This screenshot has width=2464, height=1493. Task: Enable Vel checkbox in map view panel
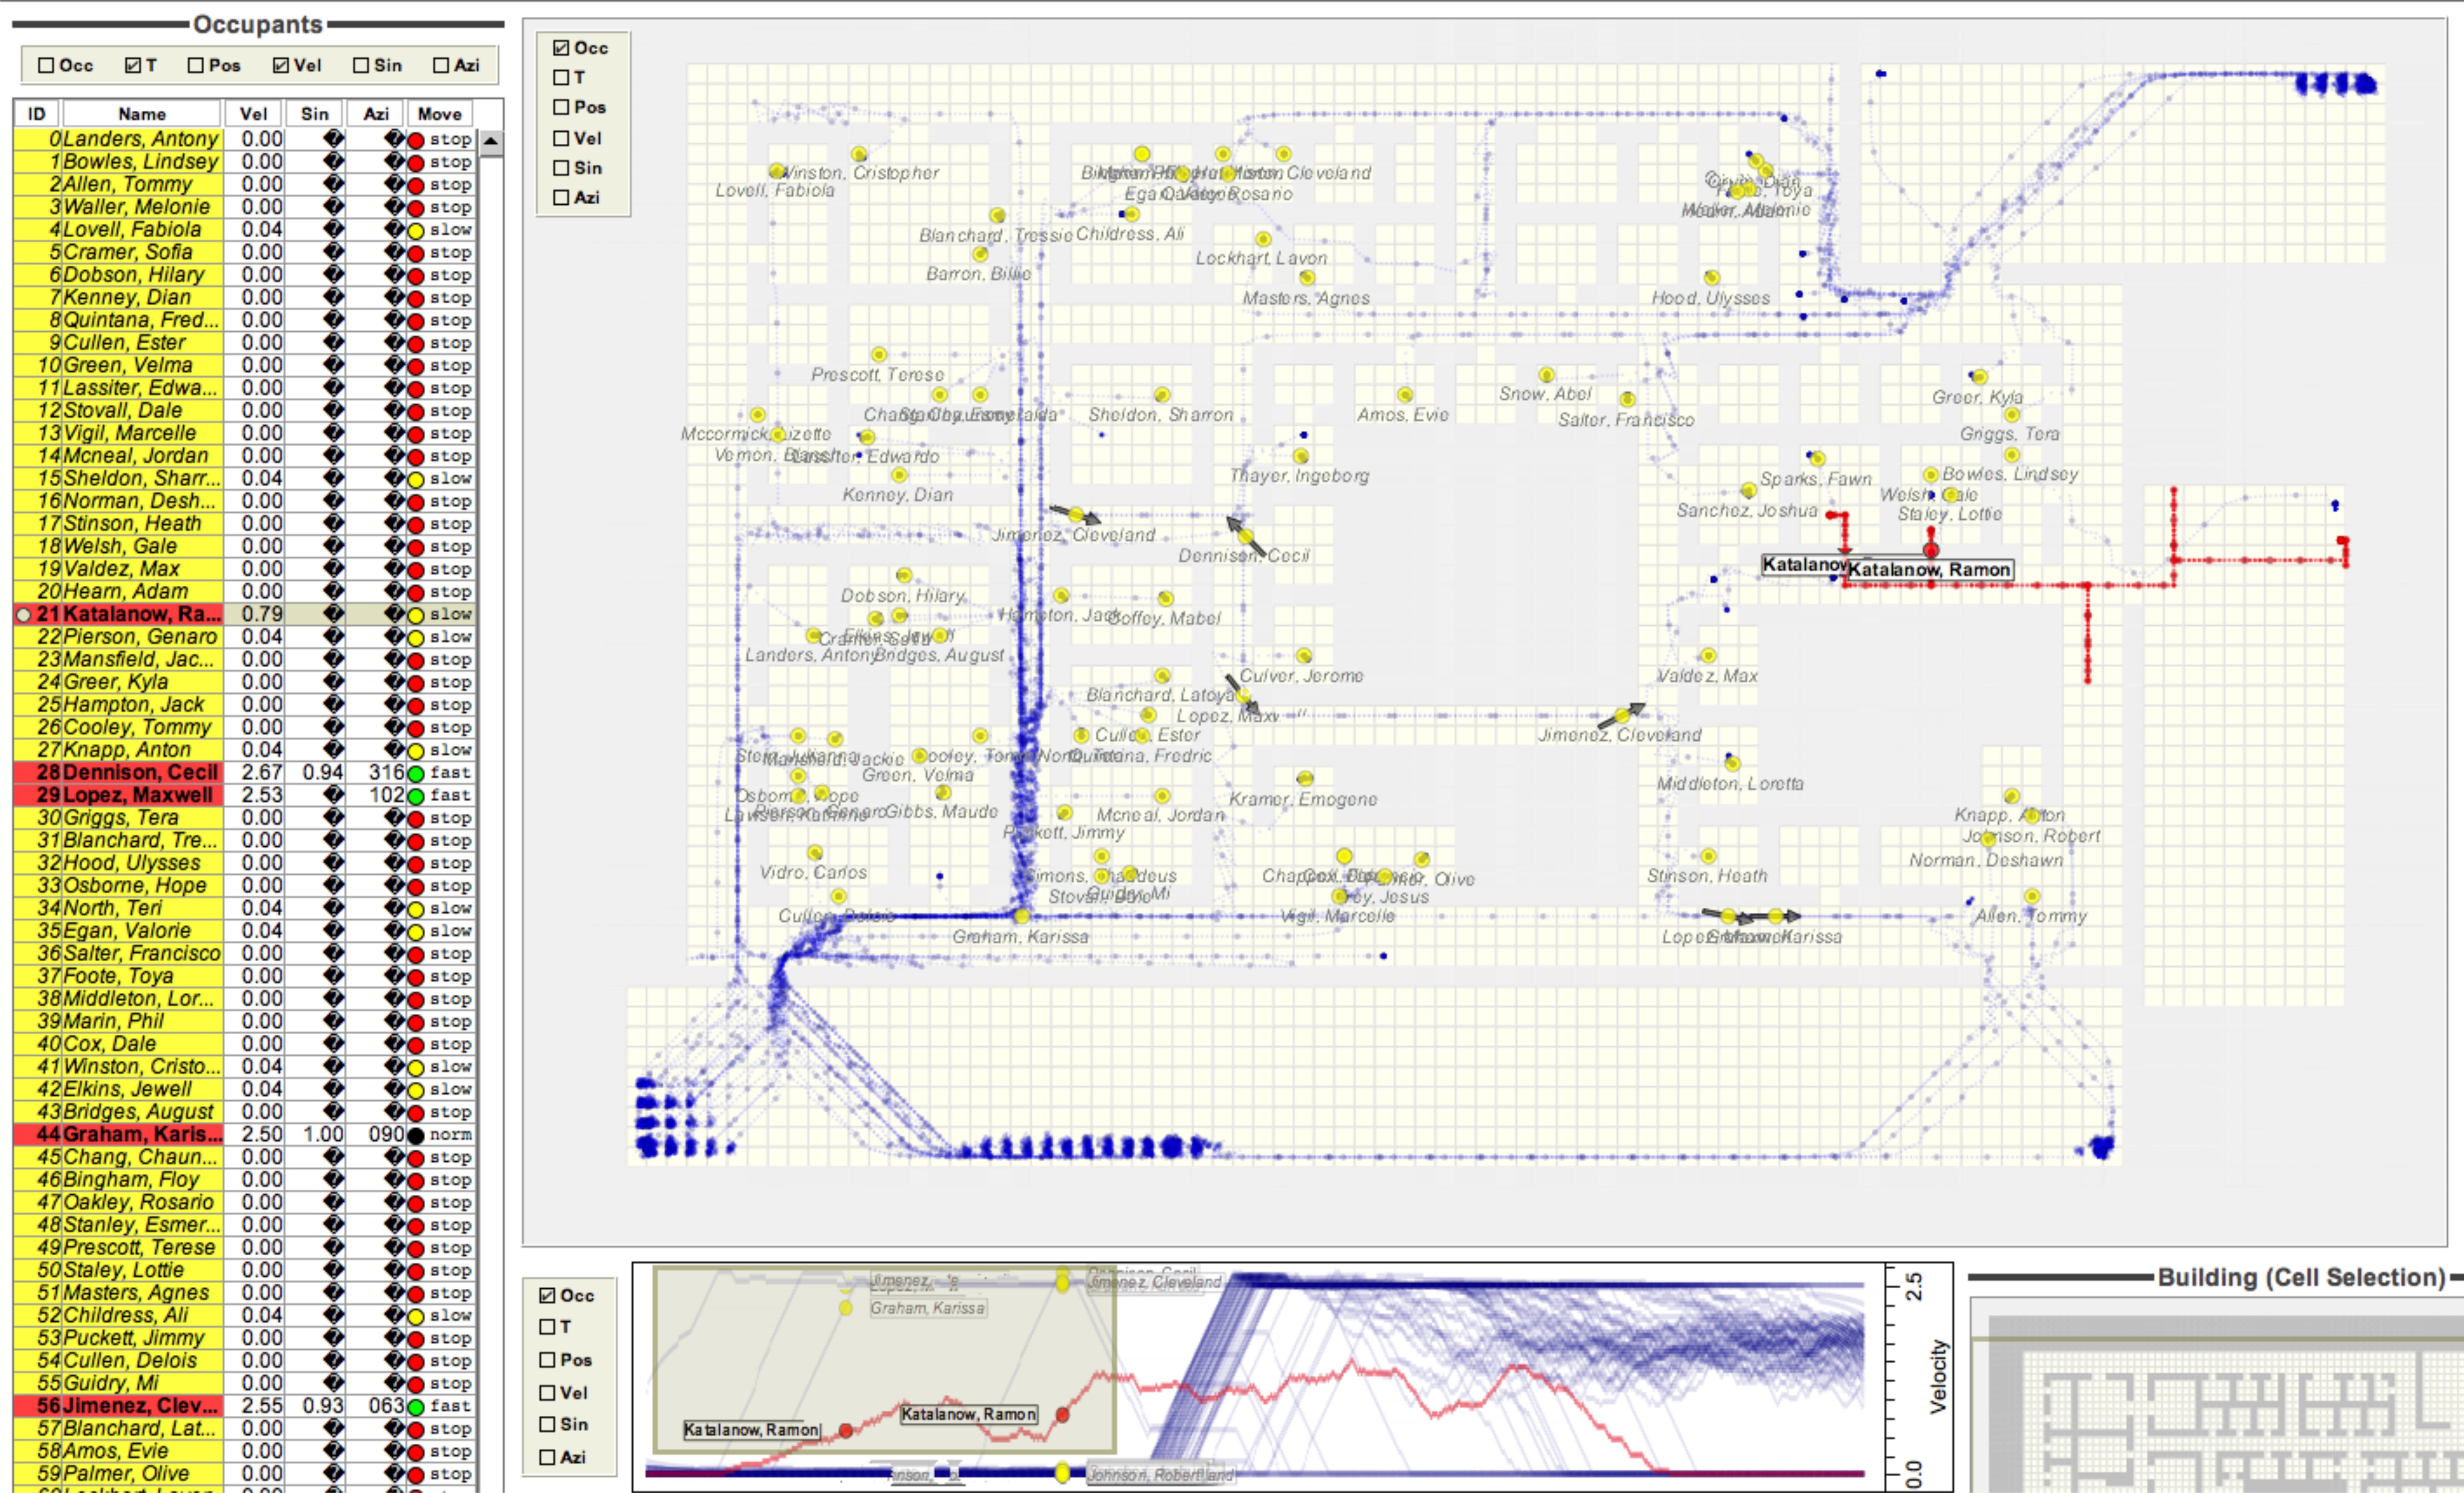561,138
